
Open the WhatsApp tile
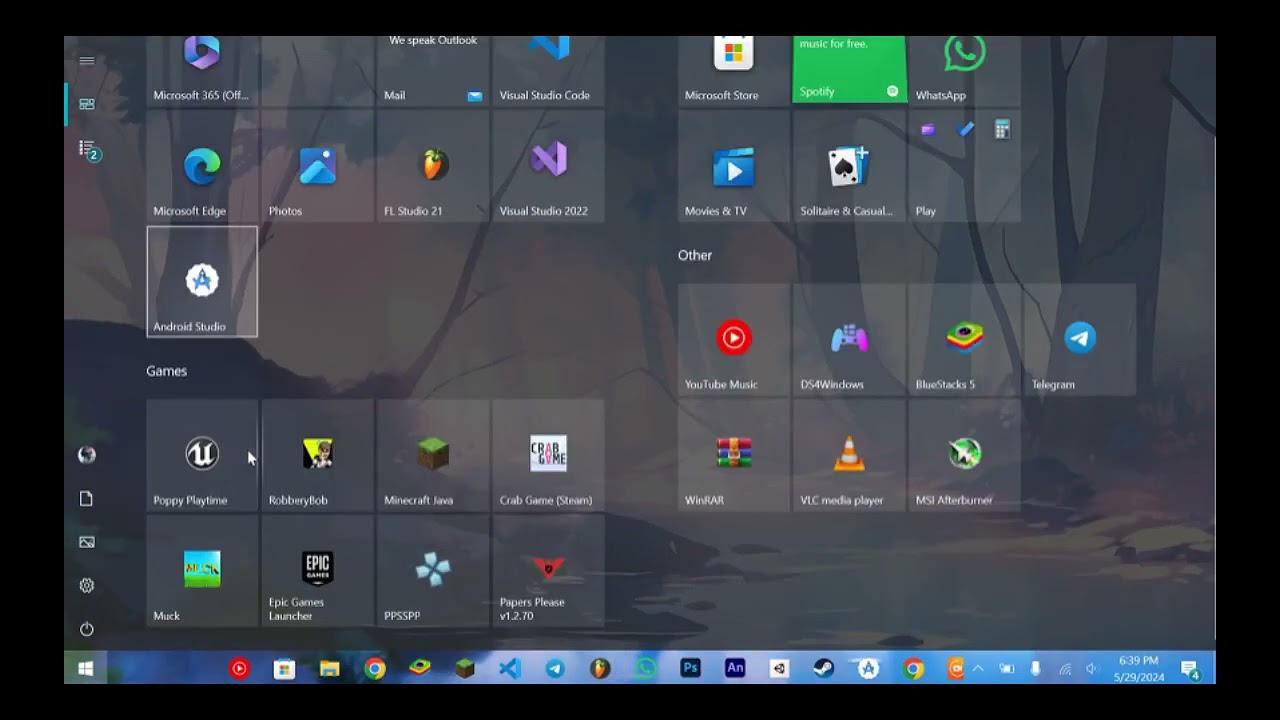point(964,70)
